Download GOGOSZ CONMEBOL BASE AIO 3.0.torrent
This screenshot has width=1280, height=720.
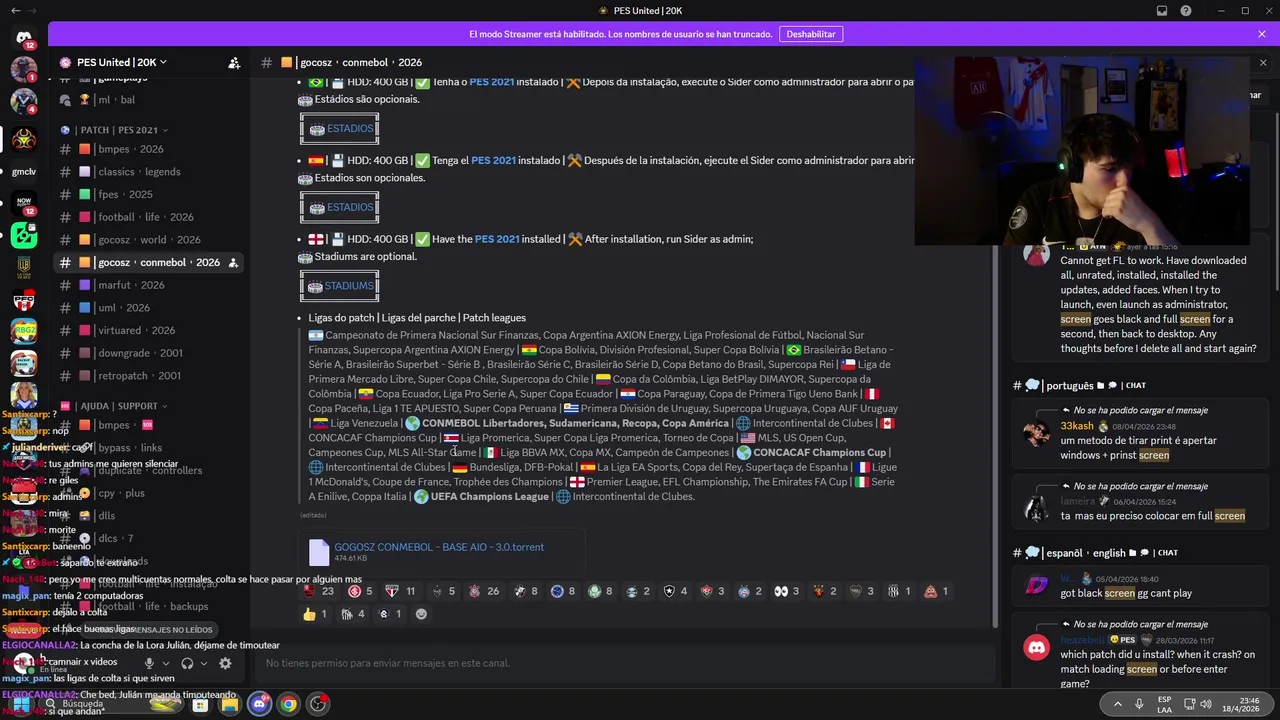pyautogui.click(x=439, y=547)
